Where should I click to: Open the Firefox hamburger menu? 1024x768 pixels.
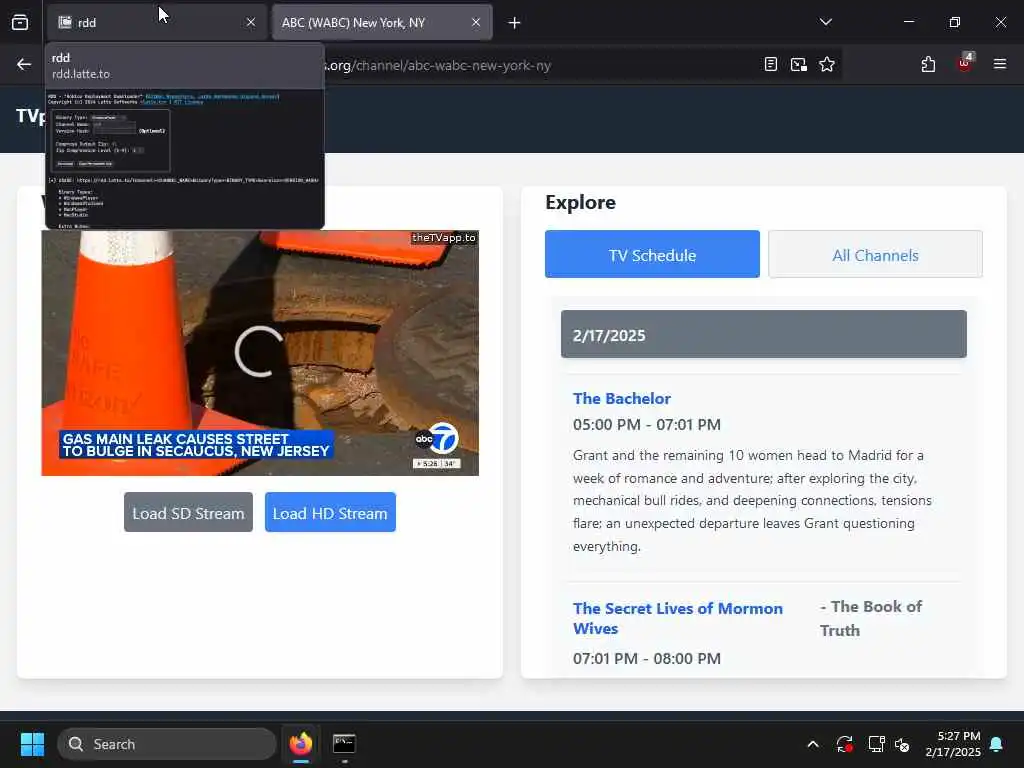pyautogui.click(x=1000, y=64)
